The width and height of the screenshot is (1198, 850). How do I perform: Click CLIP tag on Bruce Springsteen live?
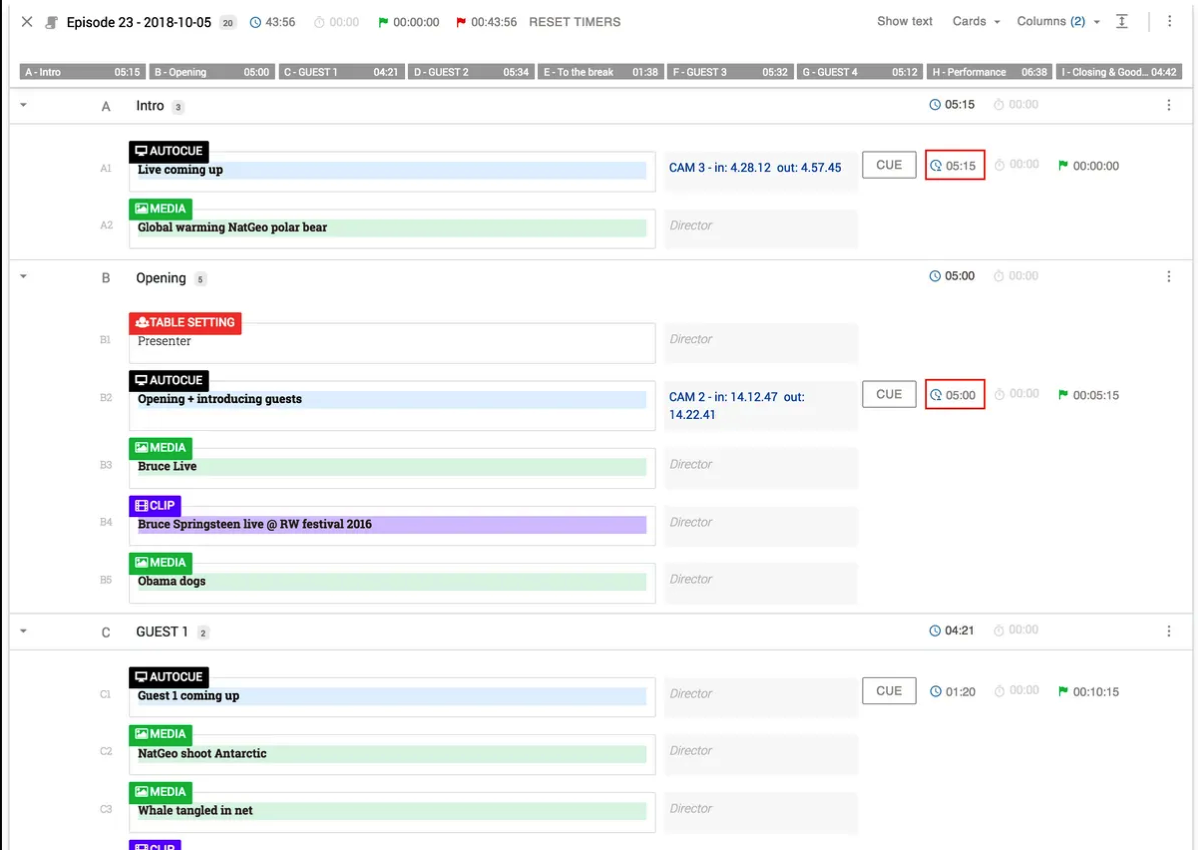tap(155, 506)
